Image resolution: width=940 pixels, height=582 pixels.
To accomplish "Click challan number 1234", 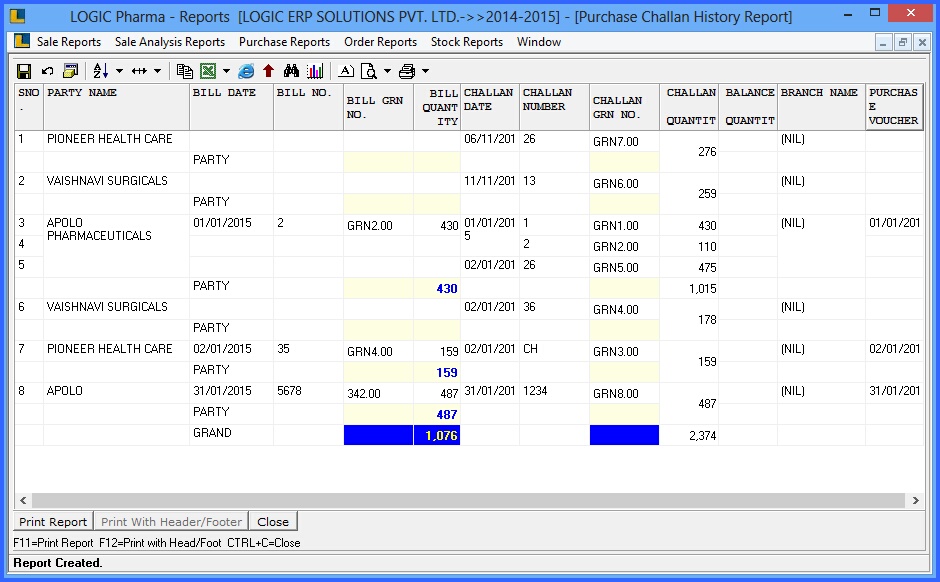I will pyautogui.click(x=535, y=391).
